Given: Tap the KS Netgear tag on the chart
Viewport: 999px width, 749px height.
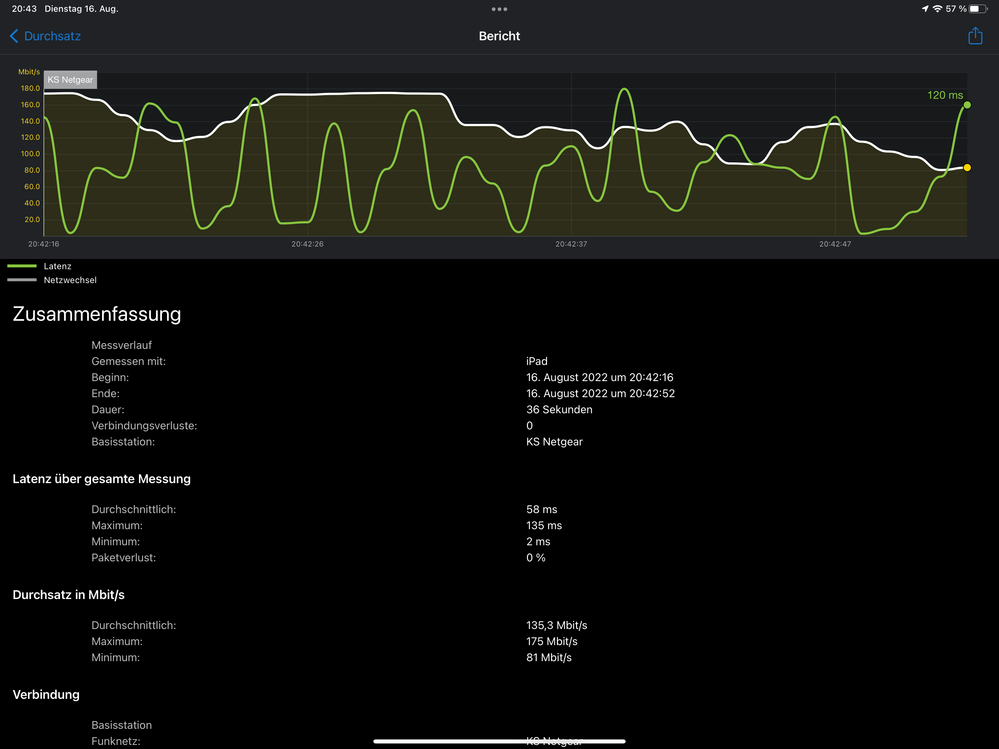Looking at the screenshot, I should (70, 79).
